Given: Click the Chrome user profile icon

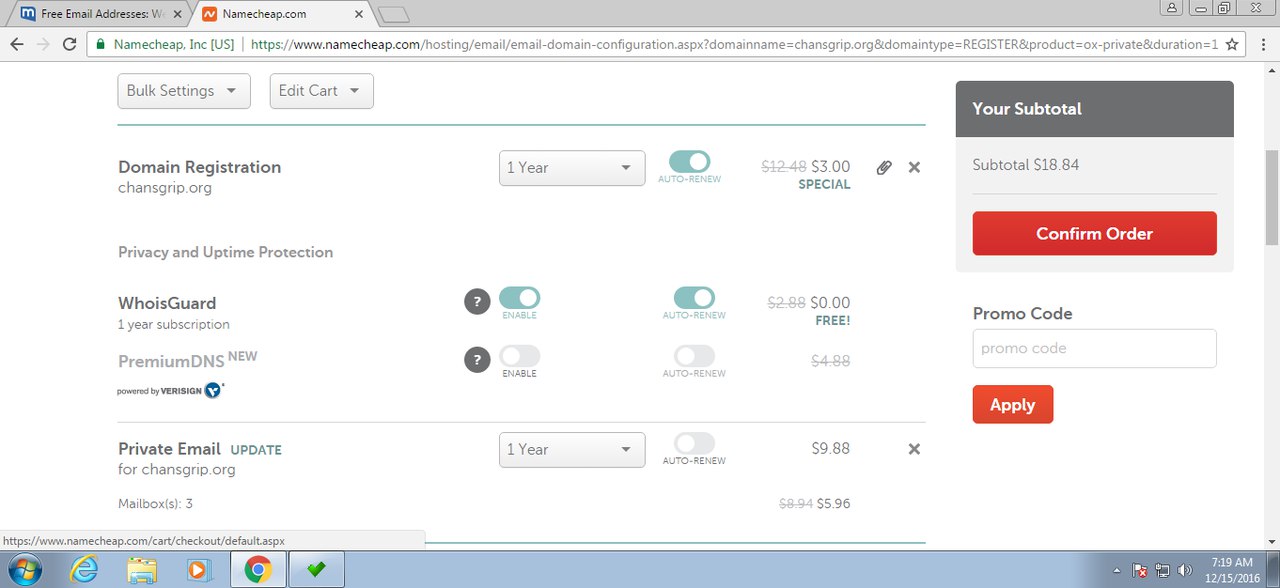Looking at the screenshot, I should click(x=1172, y=7).
